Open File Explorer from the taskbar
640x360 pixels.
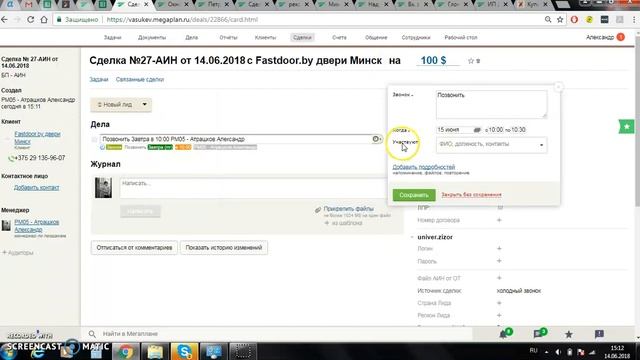tap(155, 351)
